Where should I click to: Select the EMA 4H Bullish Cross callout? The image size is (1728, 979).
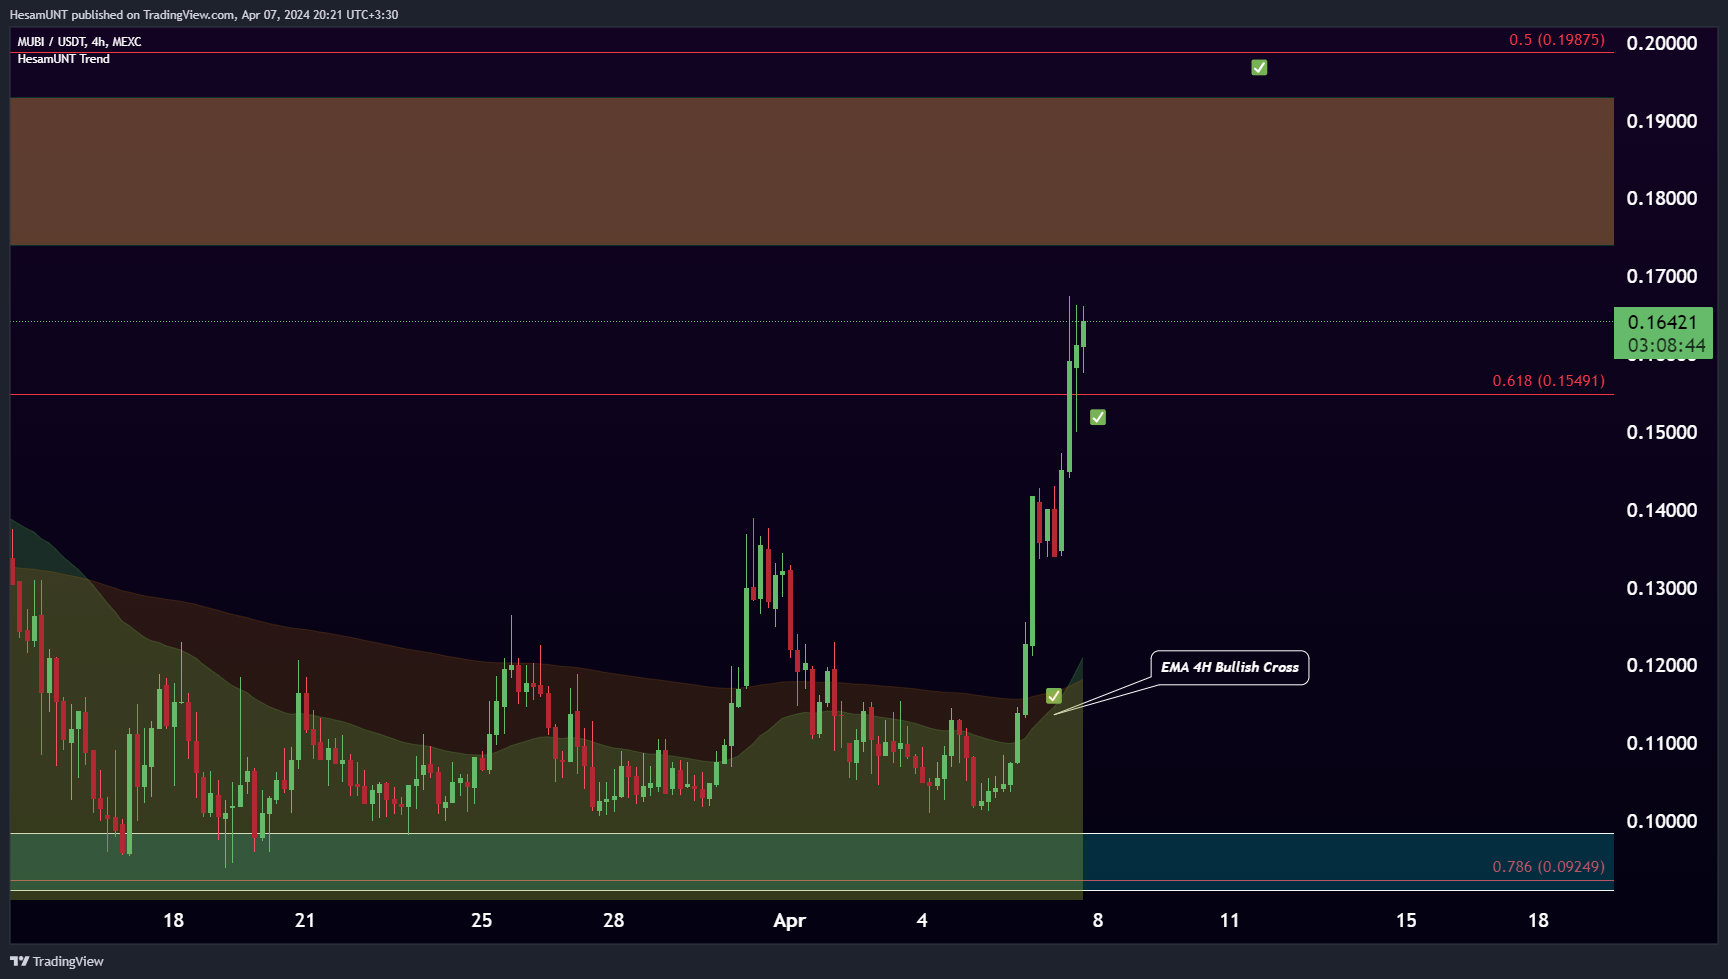pos(1230,667)
